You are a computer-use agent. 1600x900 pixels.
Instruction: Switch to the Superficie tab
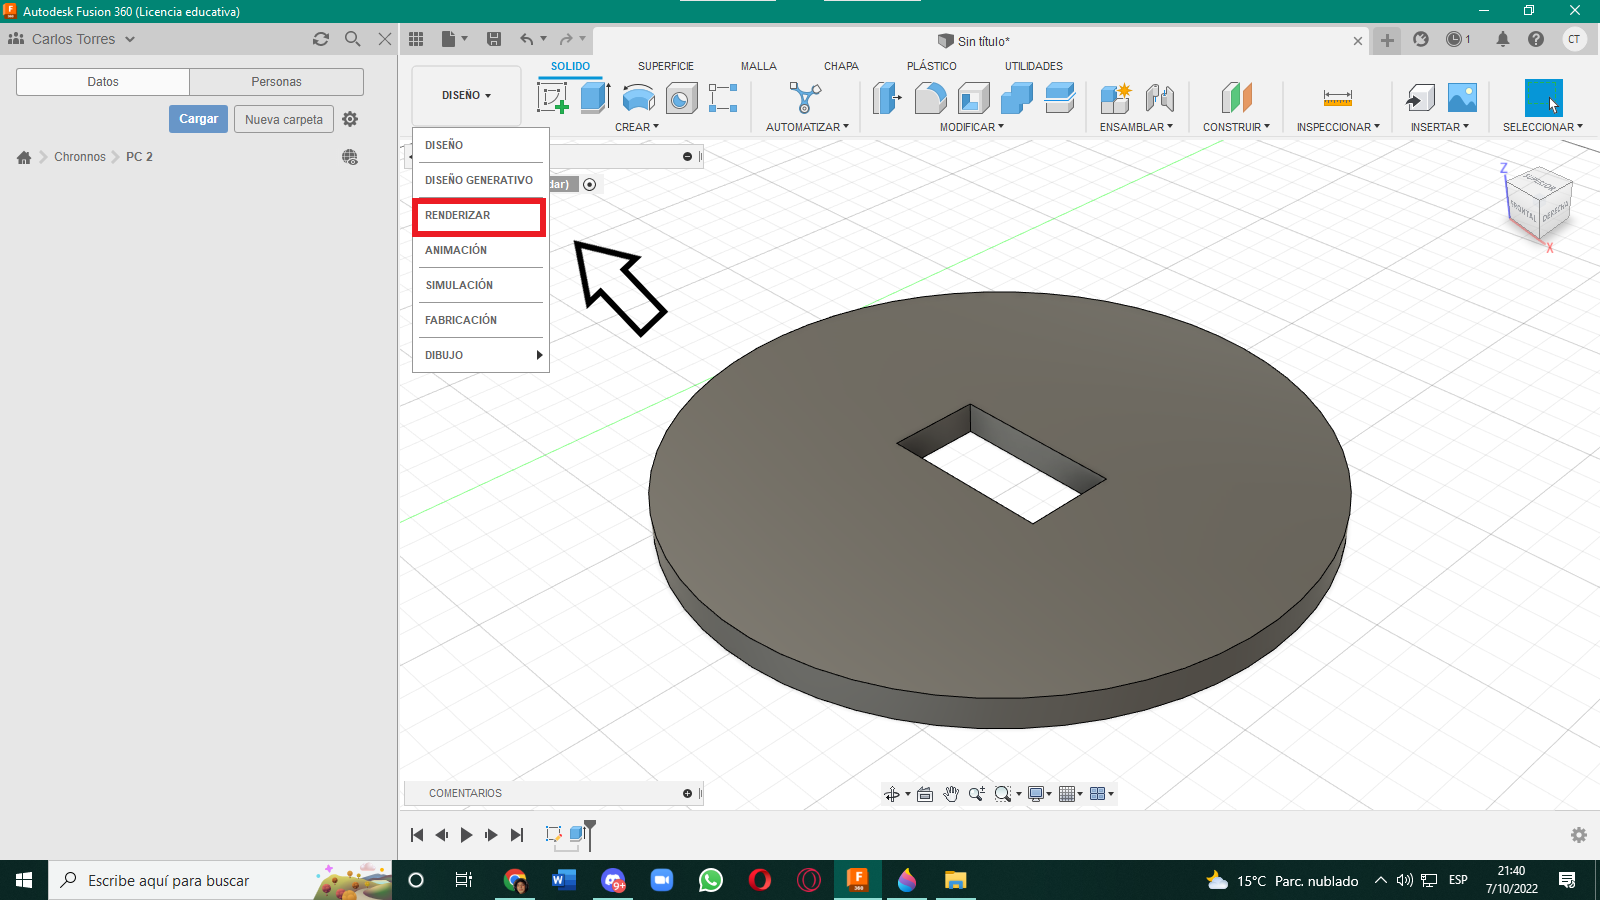(x=666, y=66)
